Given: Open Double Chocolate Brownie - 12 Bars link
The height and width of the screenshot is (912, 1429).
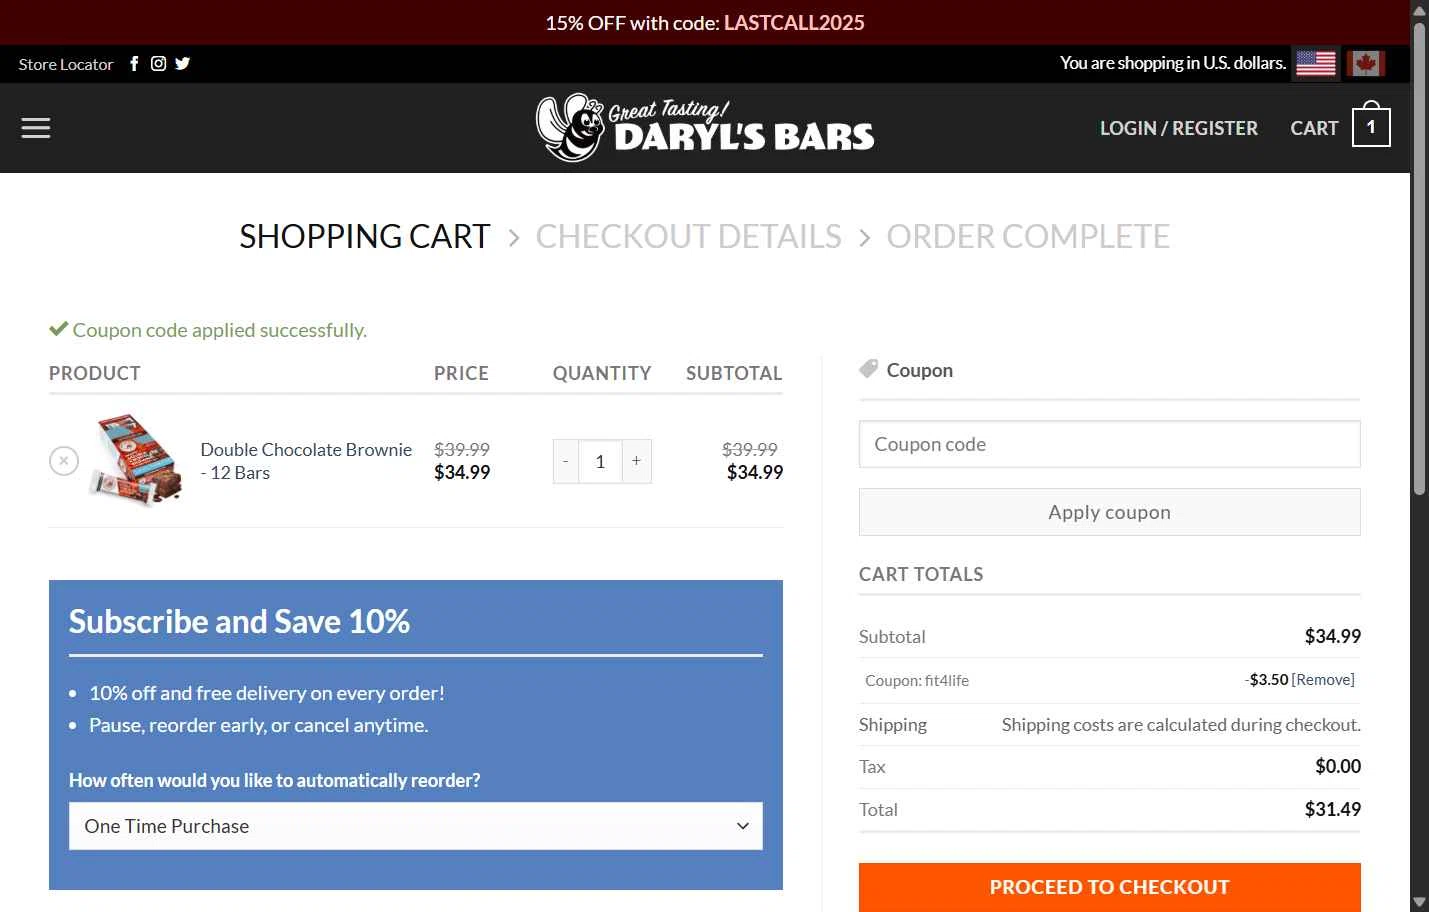Looking at the screenshot, I should [306, 461].
